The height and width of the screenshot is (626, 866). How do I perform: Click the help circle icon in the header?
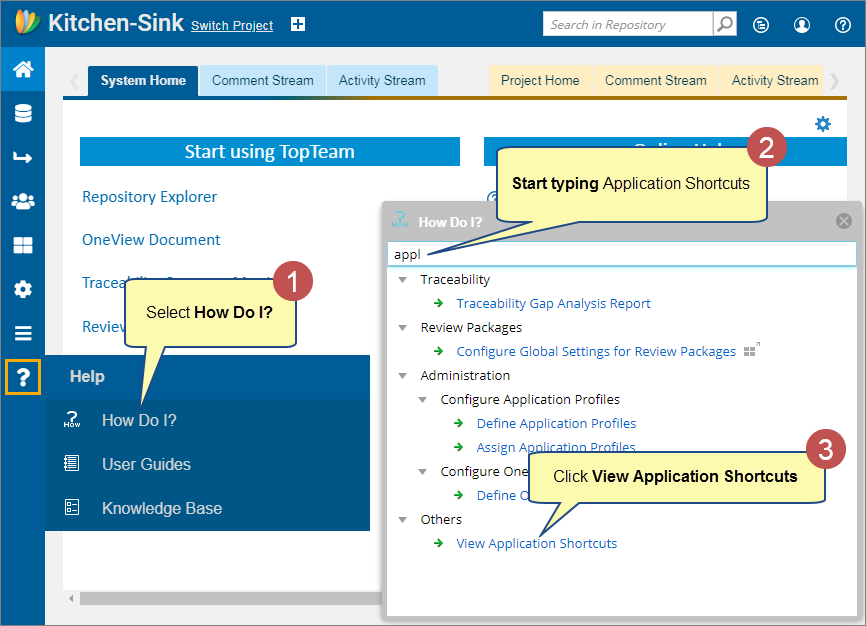[842, 25]
